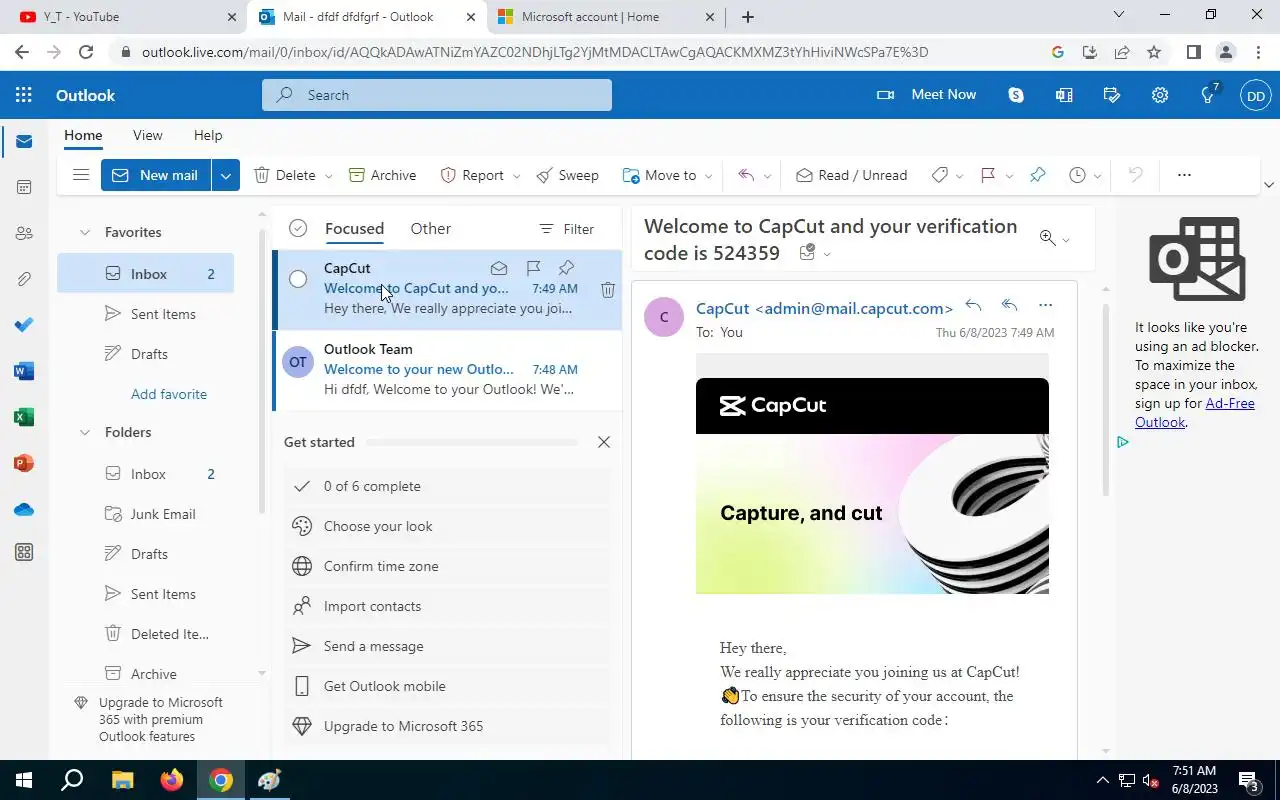This screenshot has height=800, width=1280.
Task: Switch to the Home ribbon tab
Action: [x=83, y=135]
